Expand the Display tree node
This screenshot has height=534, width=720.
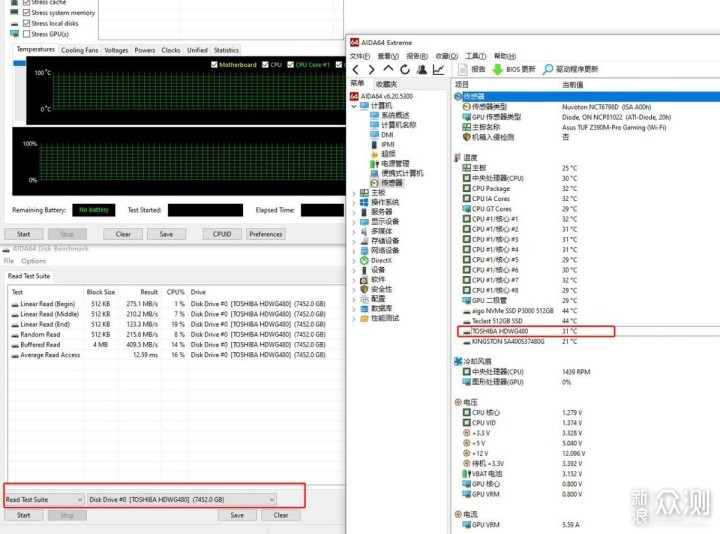(354, 222)
